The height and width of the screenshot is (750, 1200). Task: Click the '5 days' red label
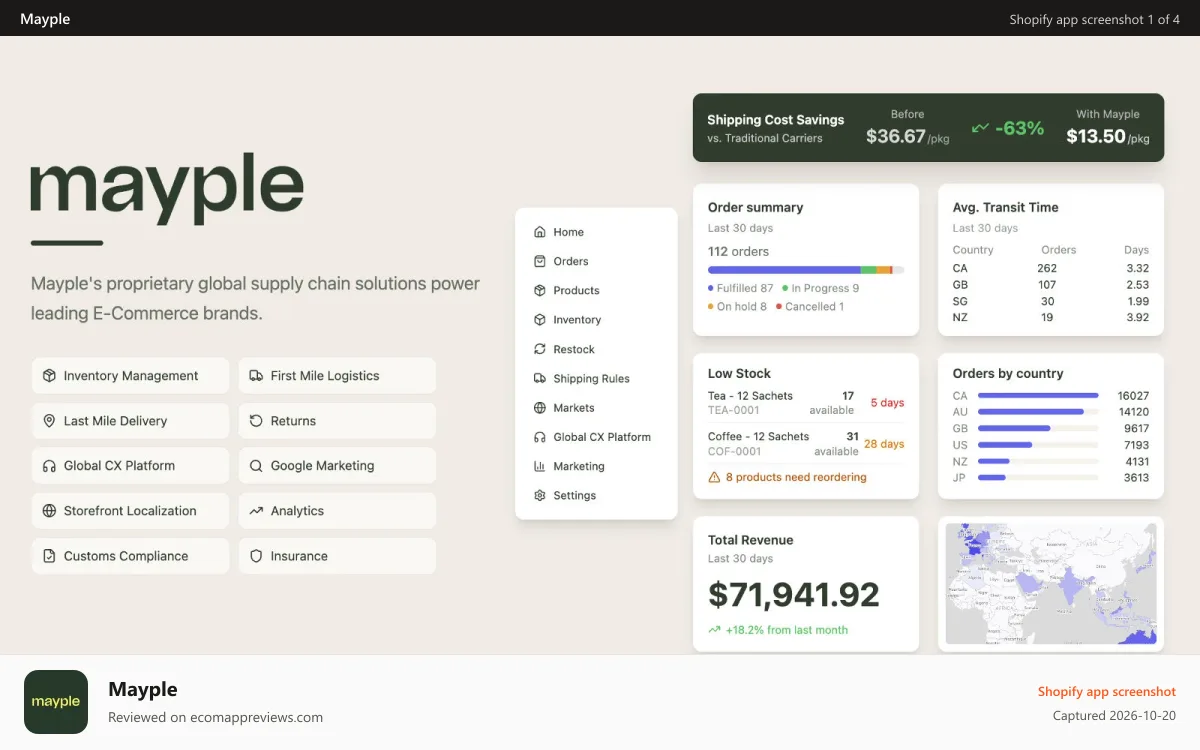tap(887, 403)
